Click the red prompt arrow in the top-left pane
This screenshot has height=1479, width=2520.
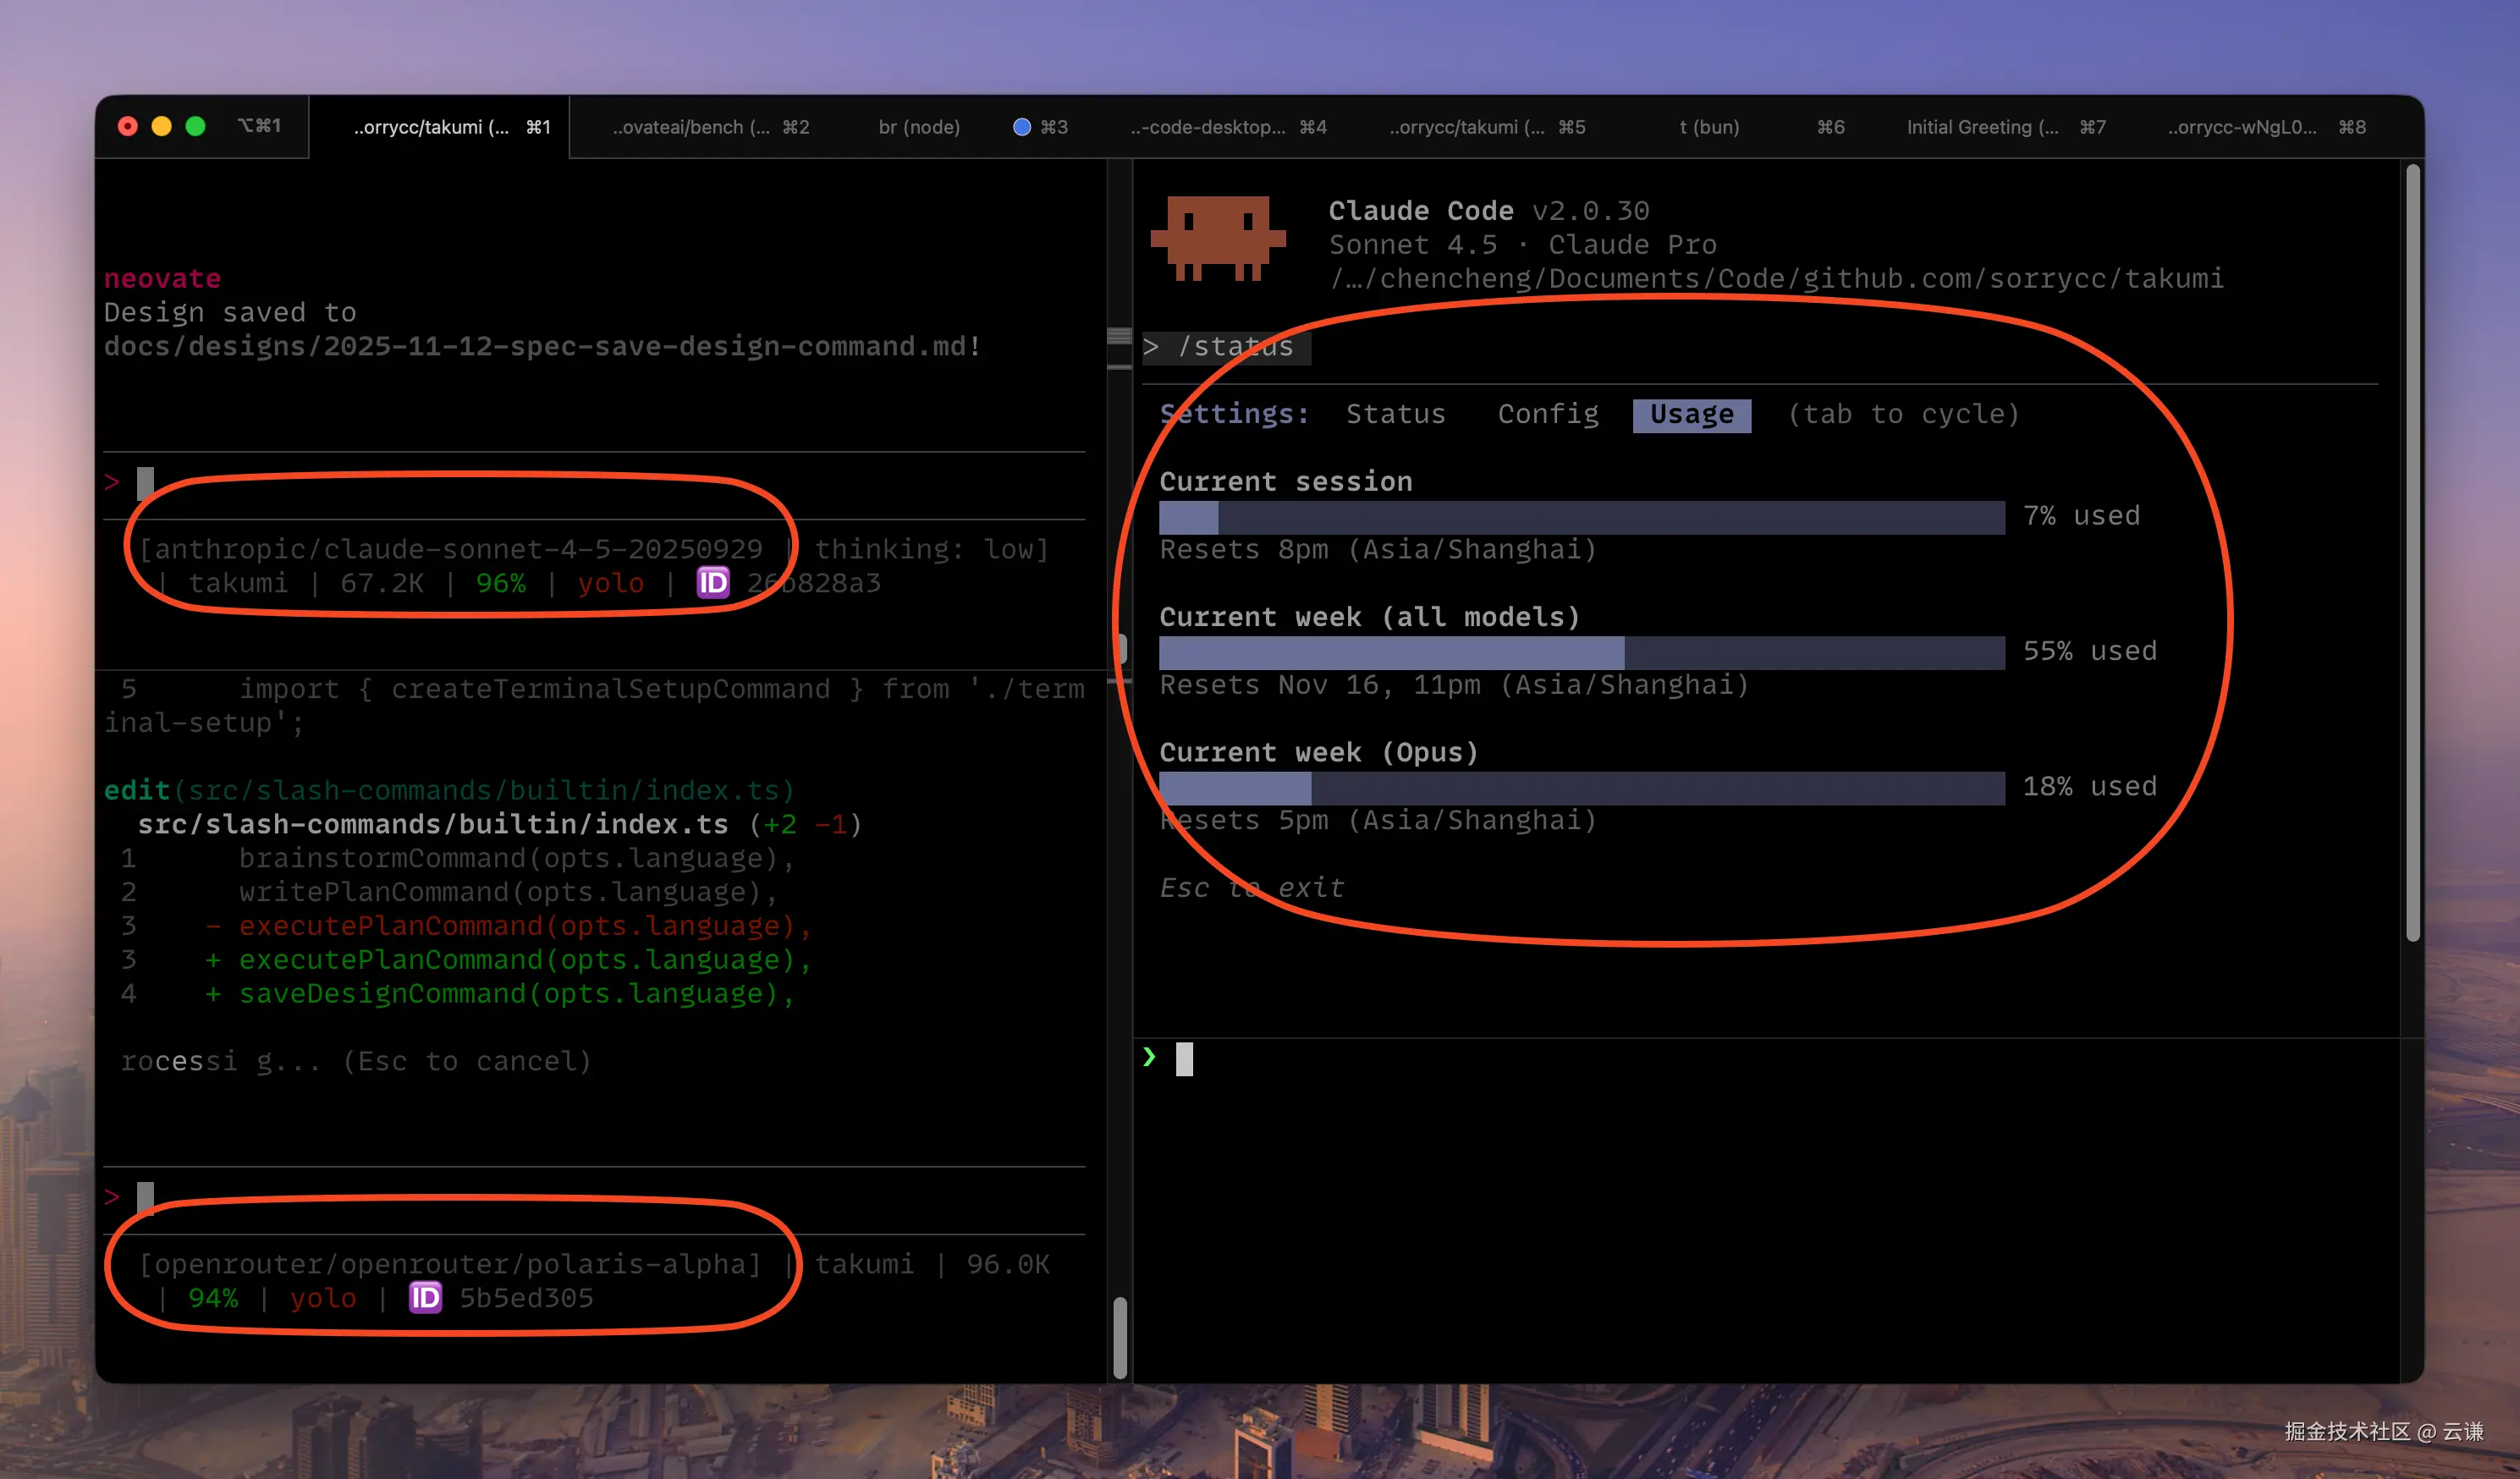(112, 482)
